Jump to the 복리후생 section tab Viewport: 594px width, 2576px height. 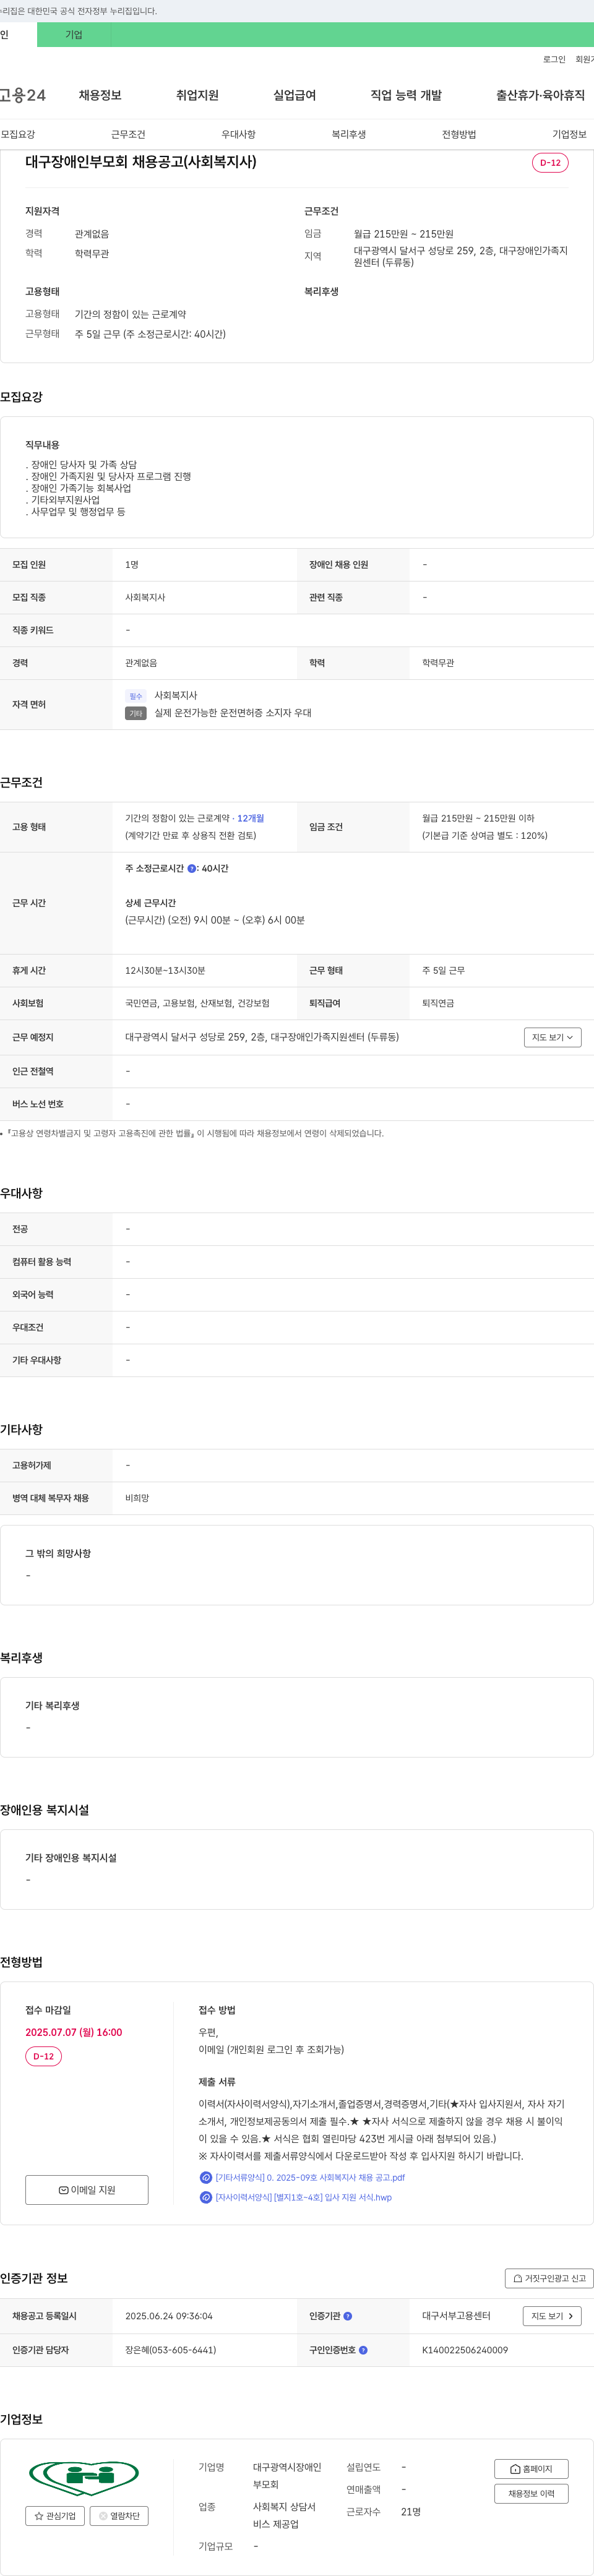coord(349,134)
